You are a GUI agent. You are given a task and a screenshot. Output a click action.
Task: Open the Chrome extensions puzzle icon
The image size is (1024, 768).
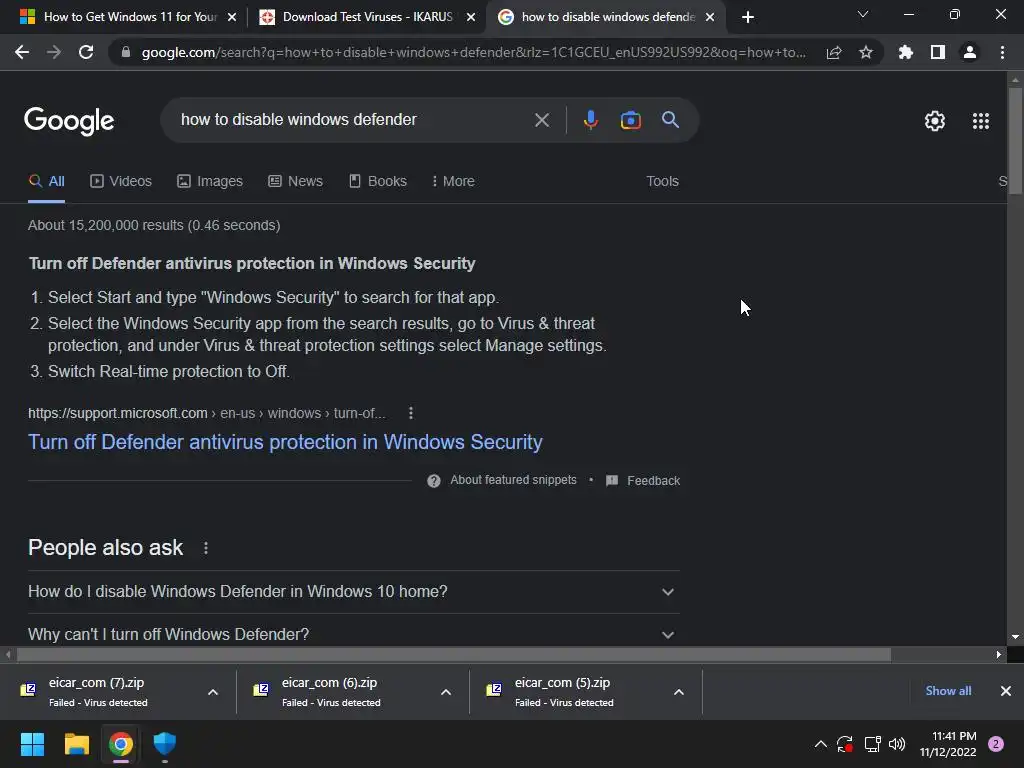906,52
